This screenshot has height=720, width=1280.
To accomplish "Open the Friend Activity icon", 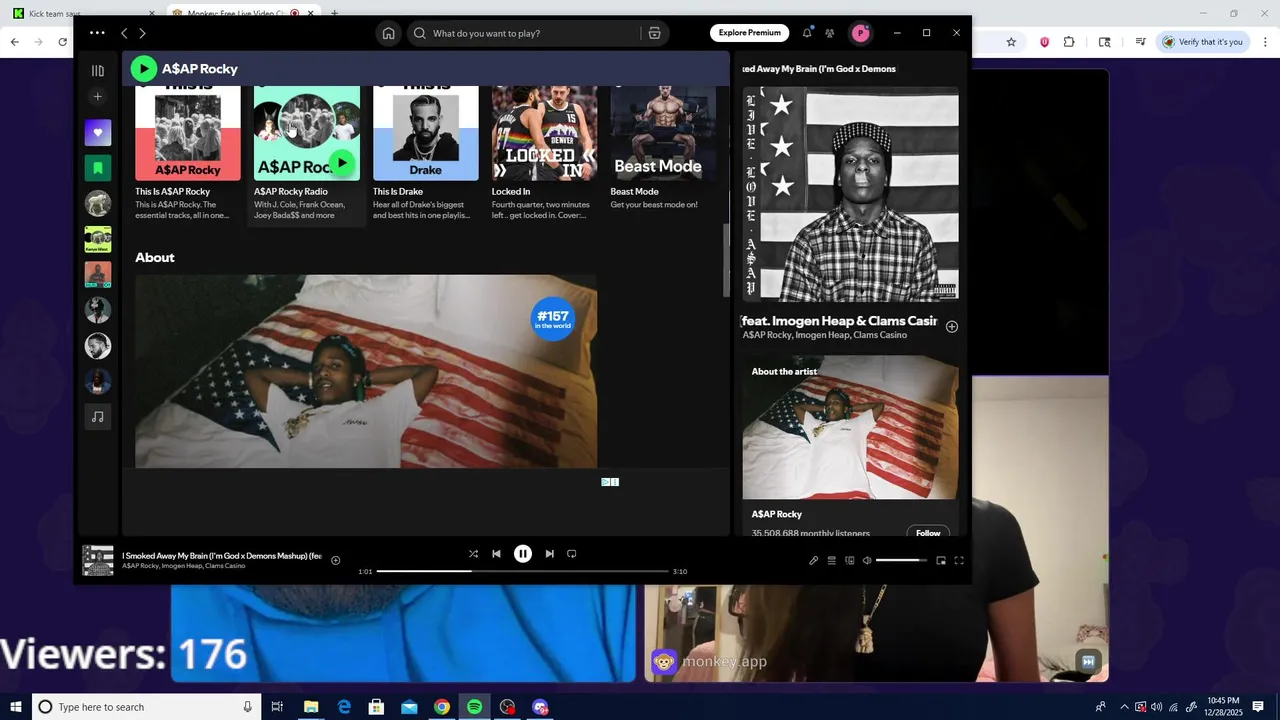I will (830, 33).
